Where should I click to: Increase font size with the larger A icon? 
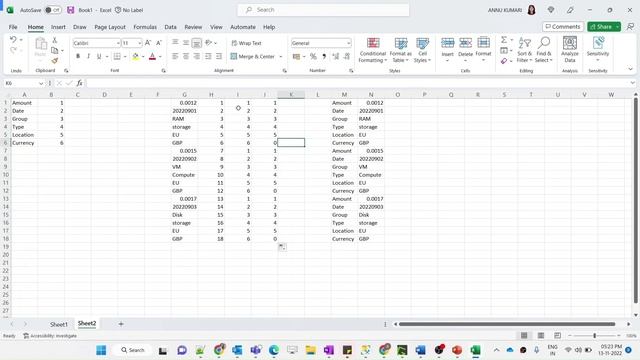148,43
